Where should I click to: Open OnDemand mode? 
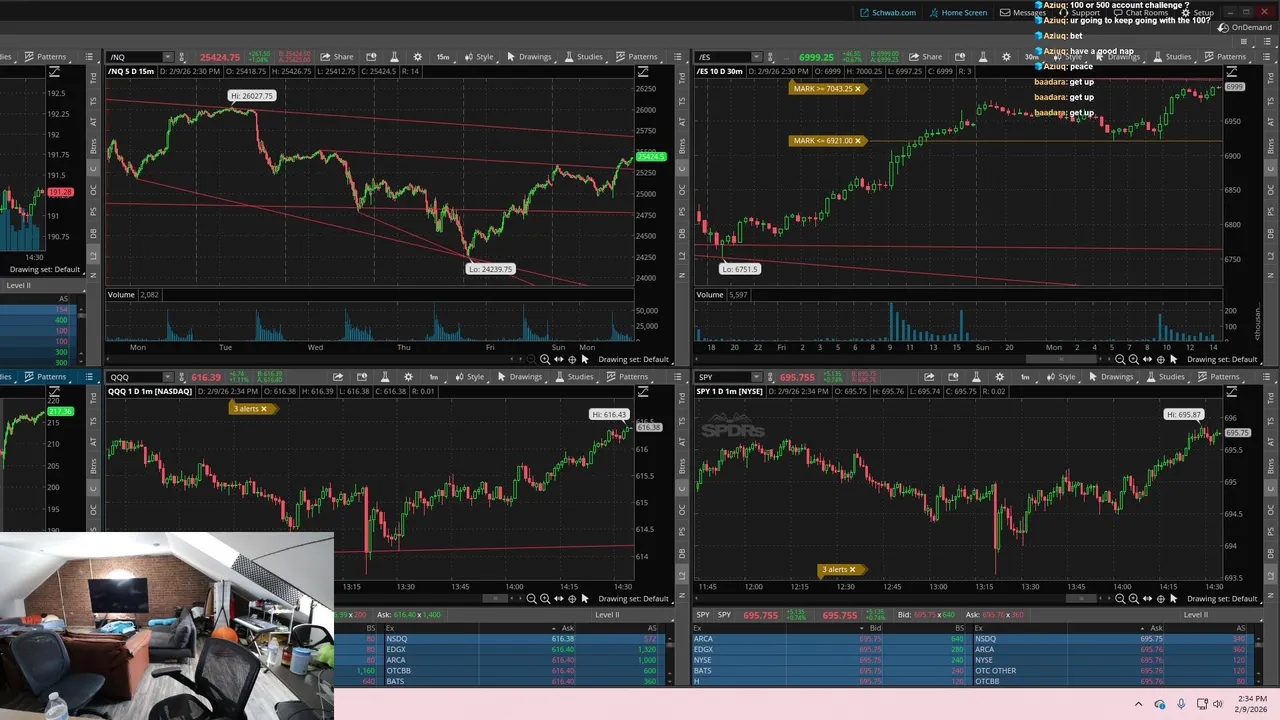[1244, 28]
